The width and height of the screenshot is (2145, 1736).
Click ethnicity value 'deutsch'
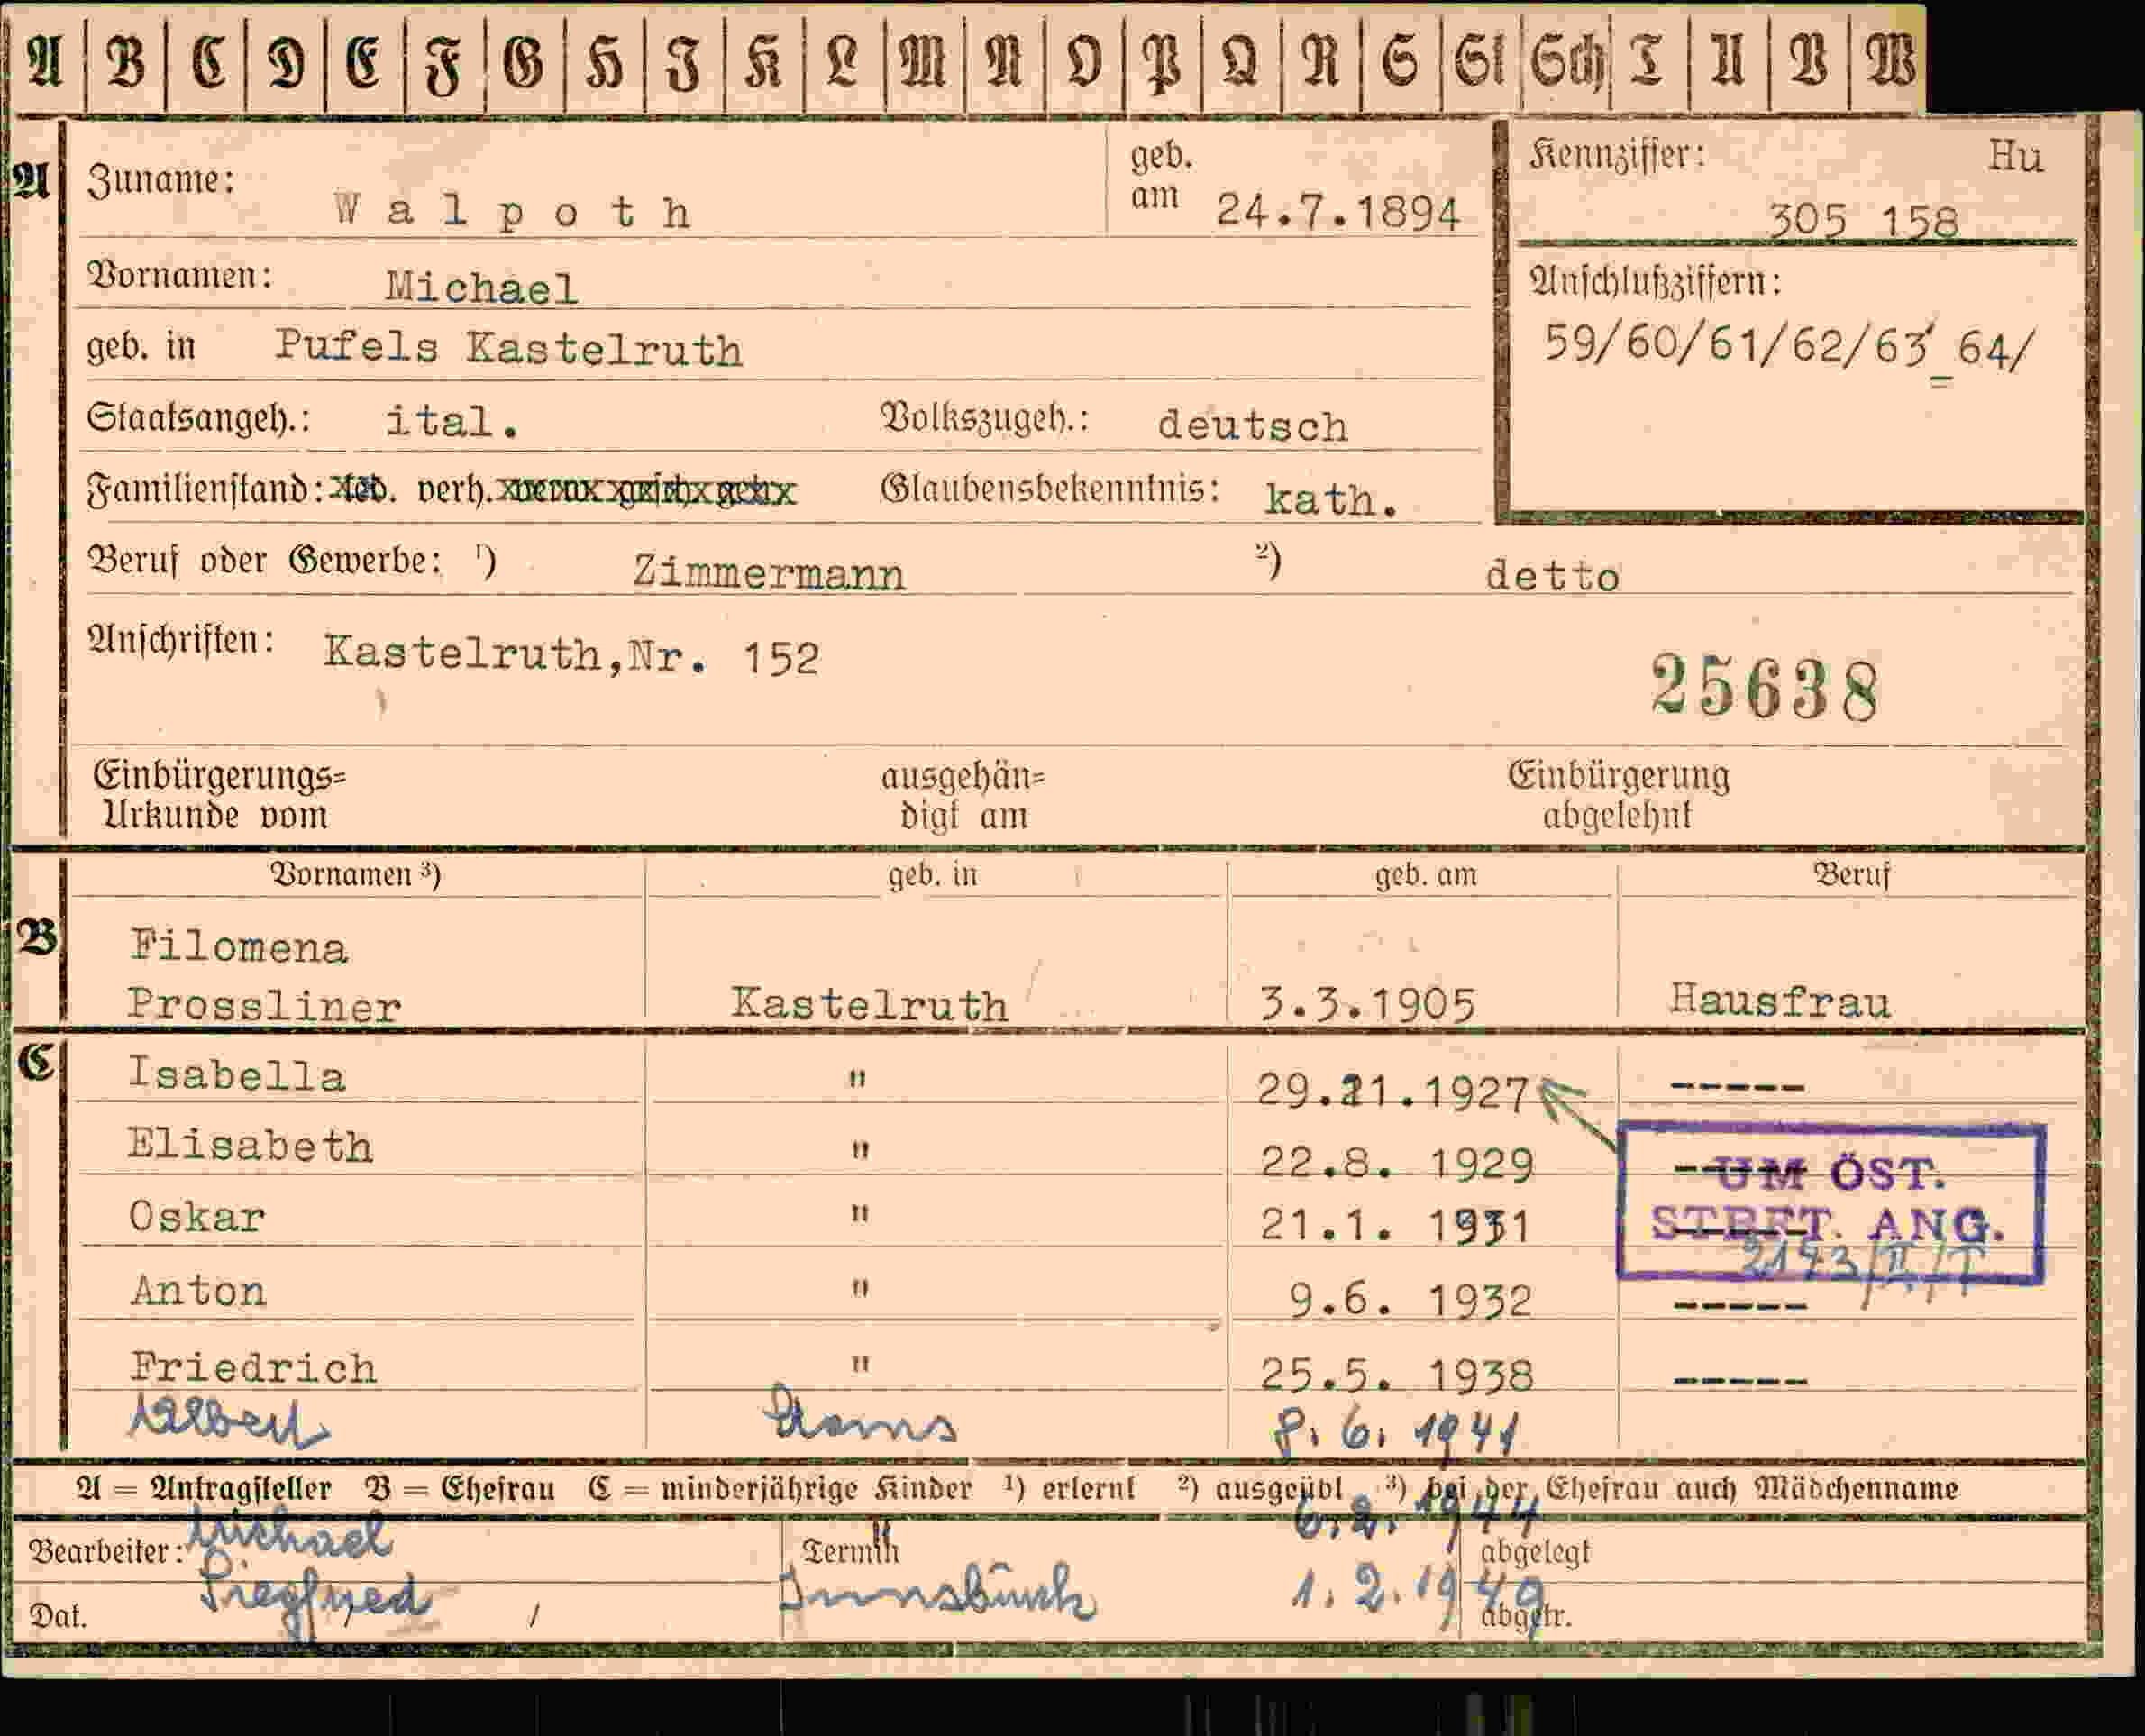[x=1252, y=425]
